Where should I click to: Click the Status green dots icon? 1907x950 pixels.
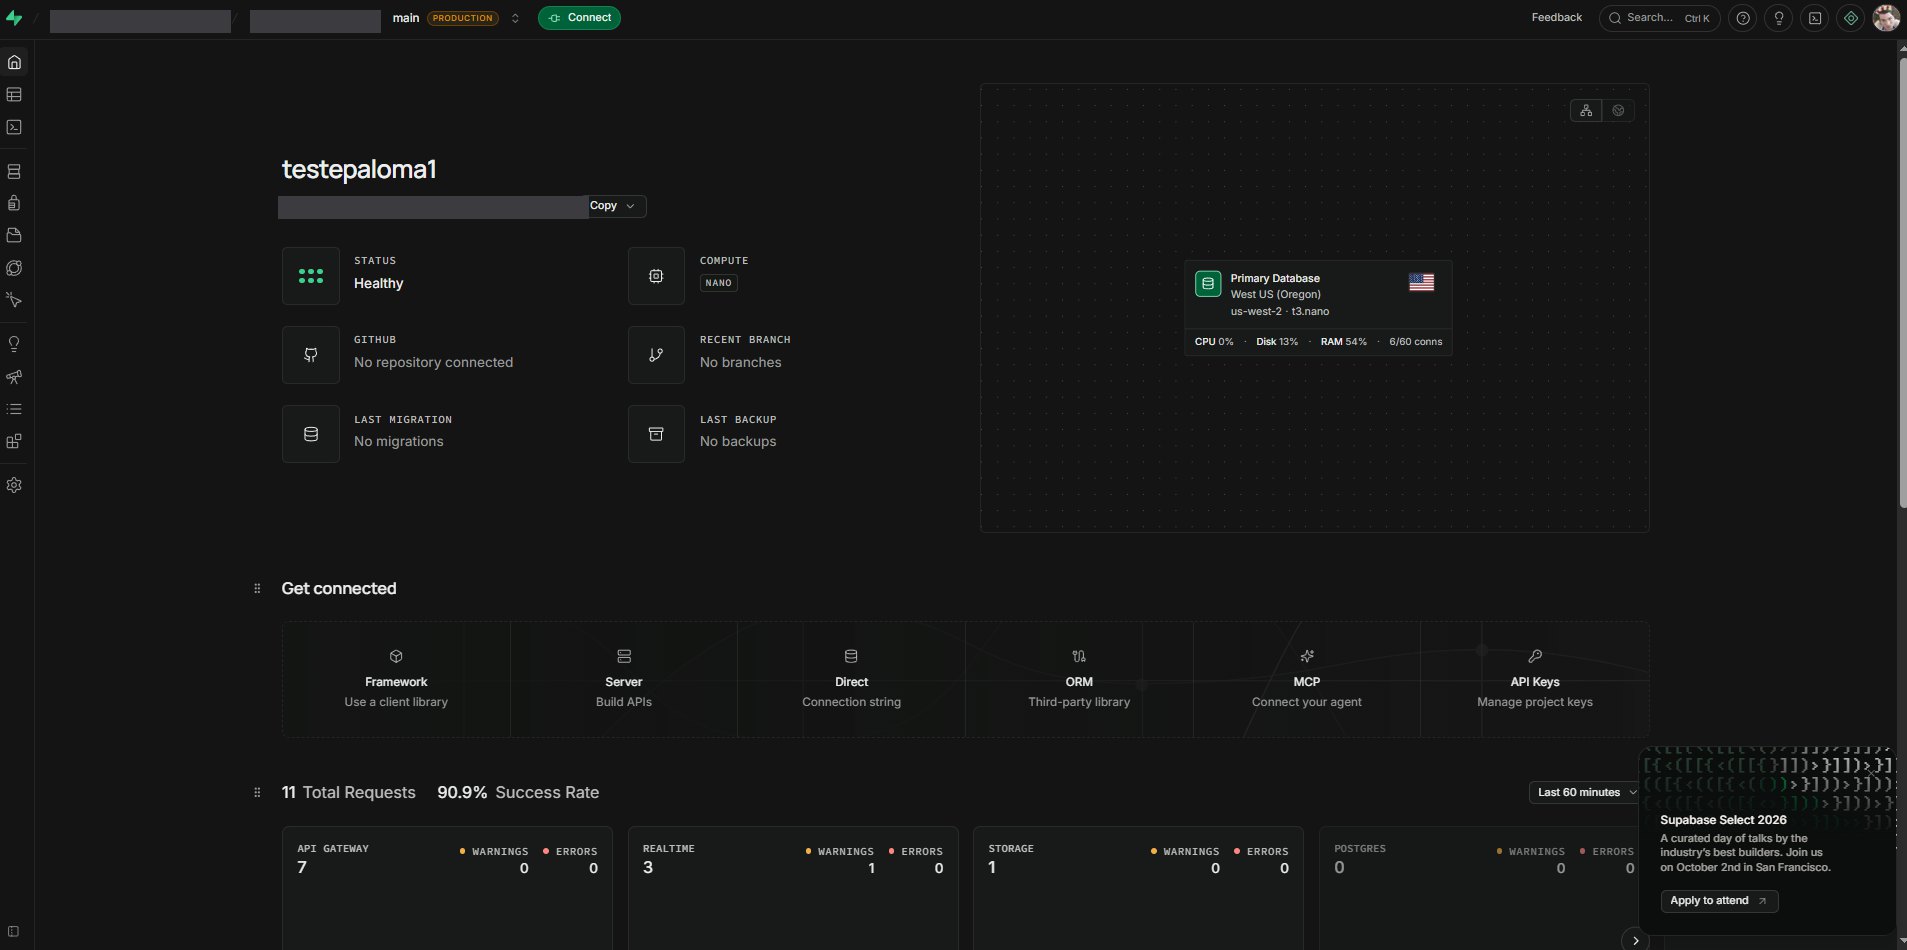311,276
